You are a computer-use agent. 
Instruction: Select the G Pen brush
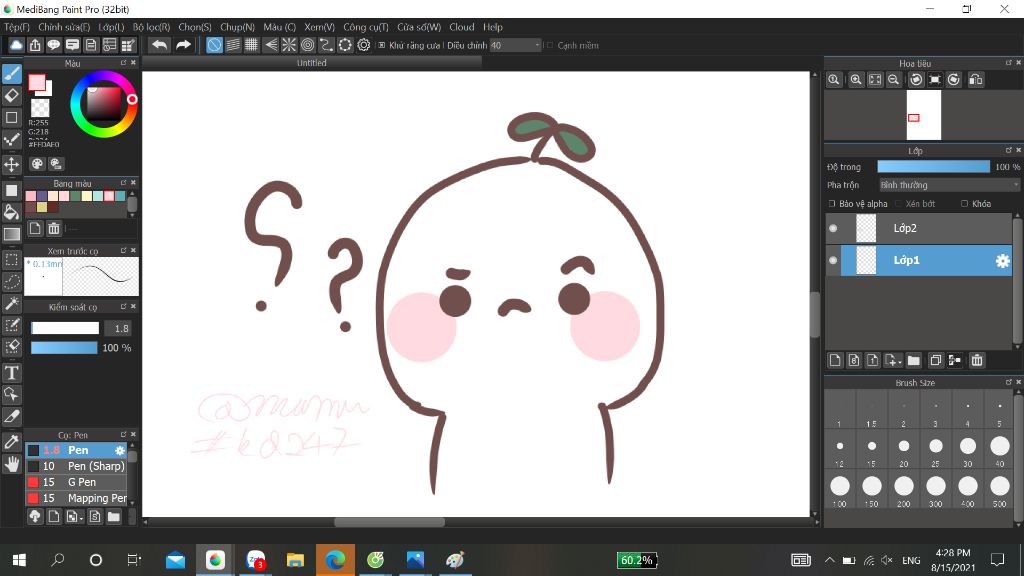(x=76, y=482)
